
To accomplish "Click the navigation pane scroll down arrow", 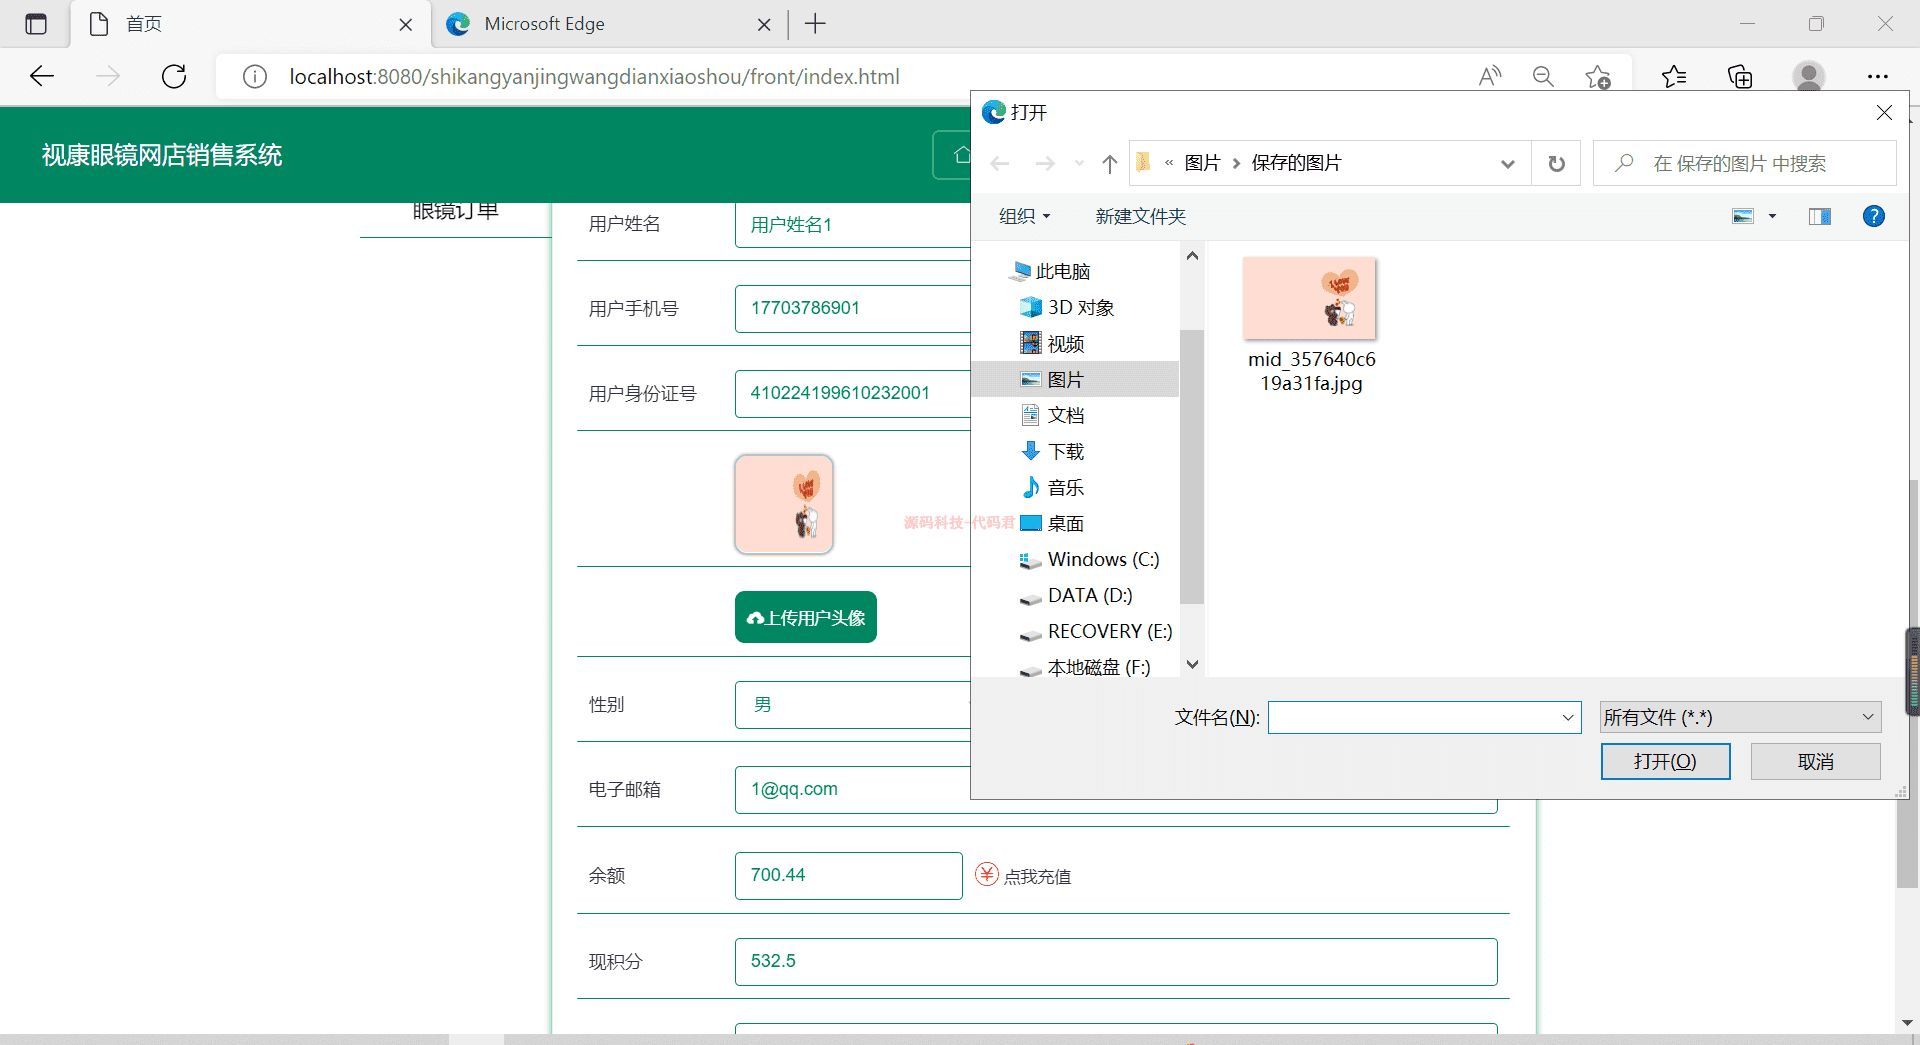I will coord(1192,664).
